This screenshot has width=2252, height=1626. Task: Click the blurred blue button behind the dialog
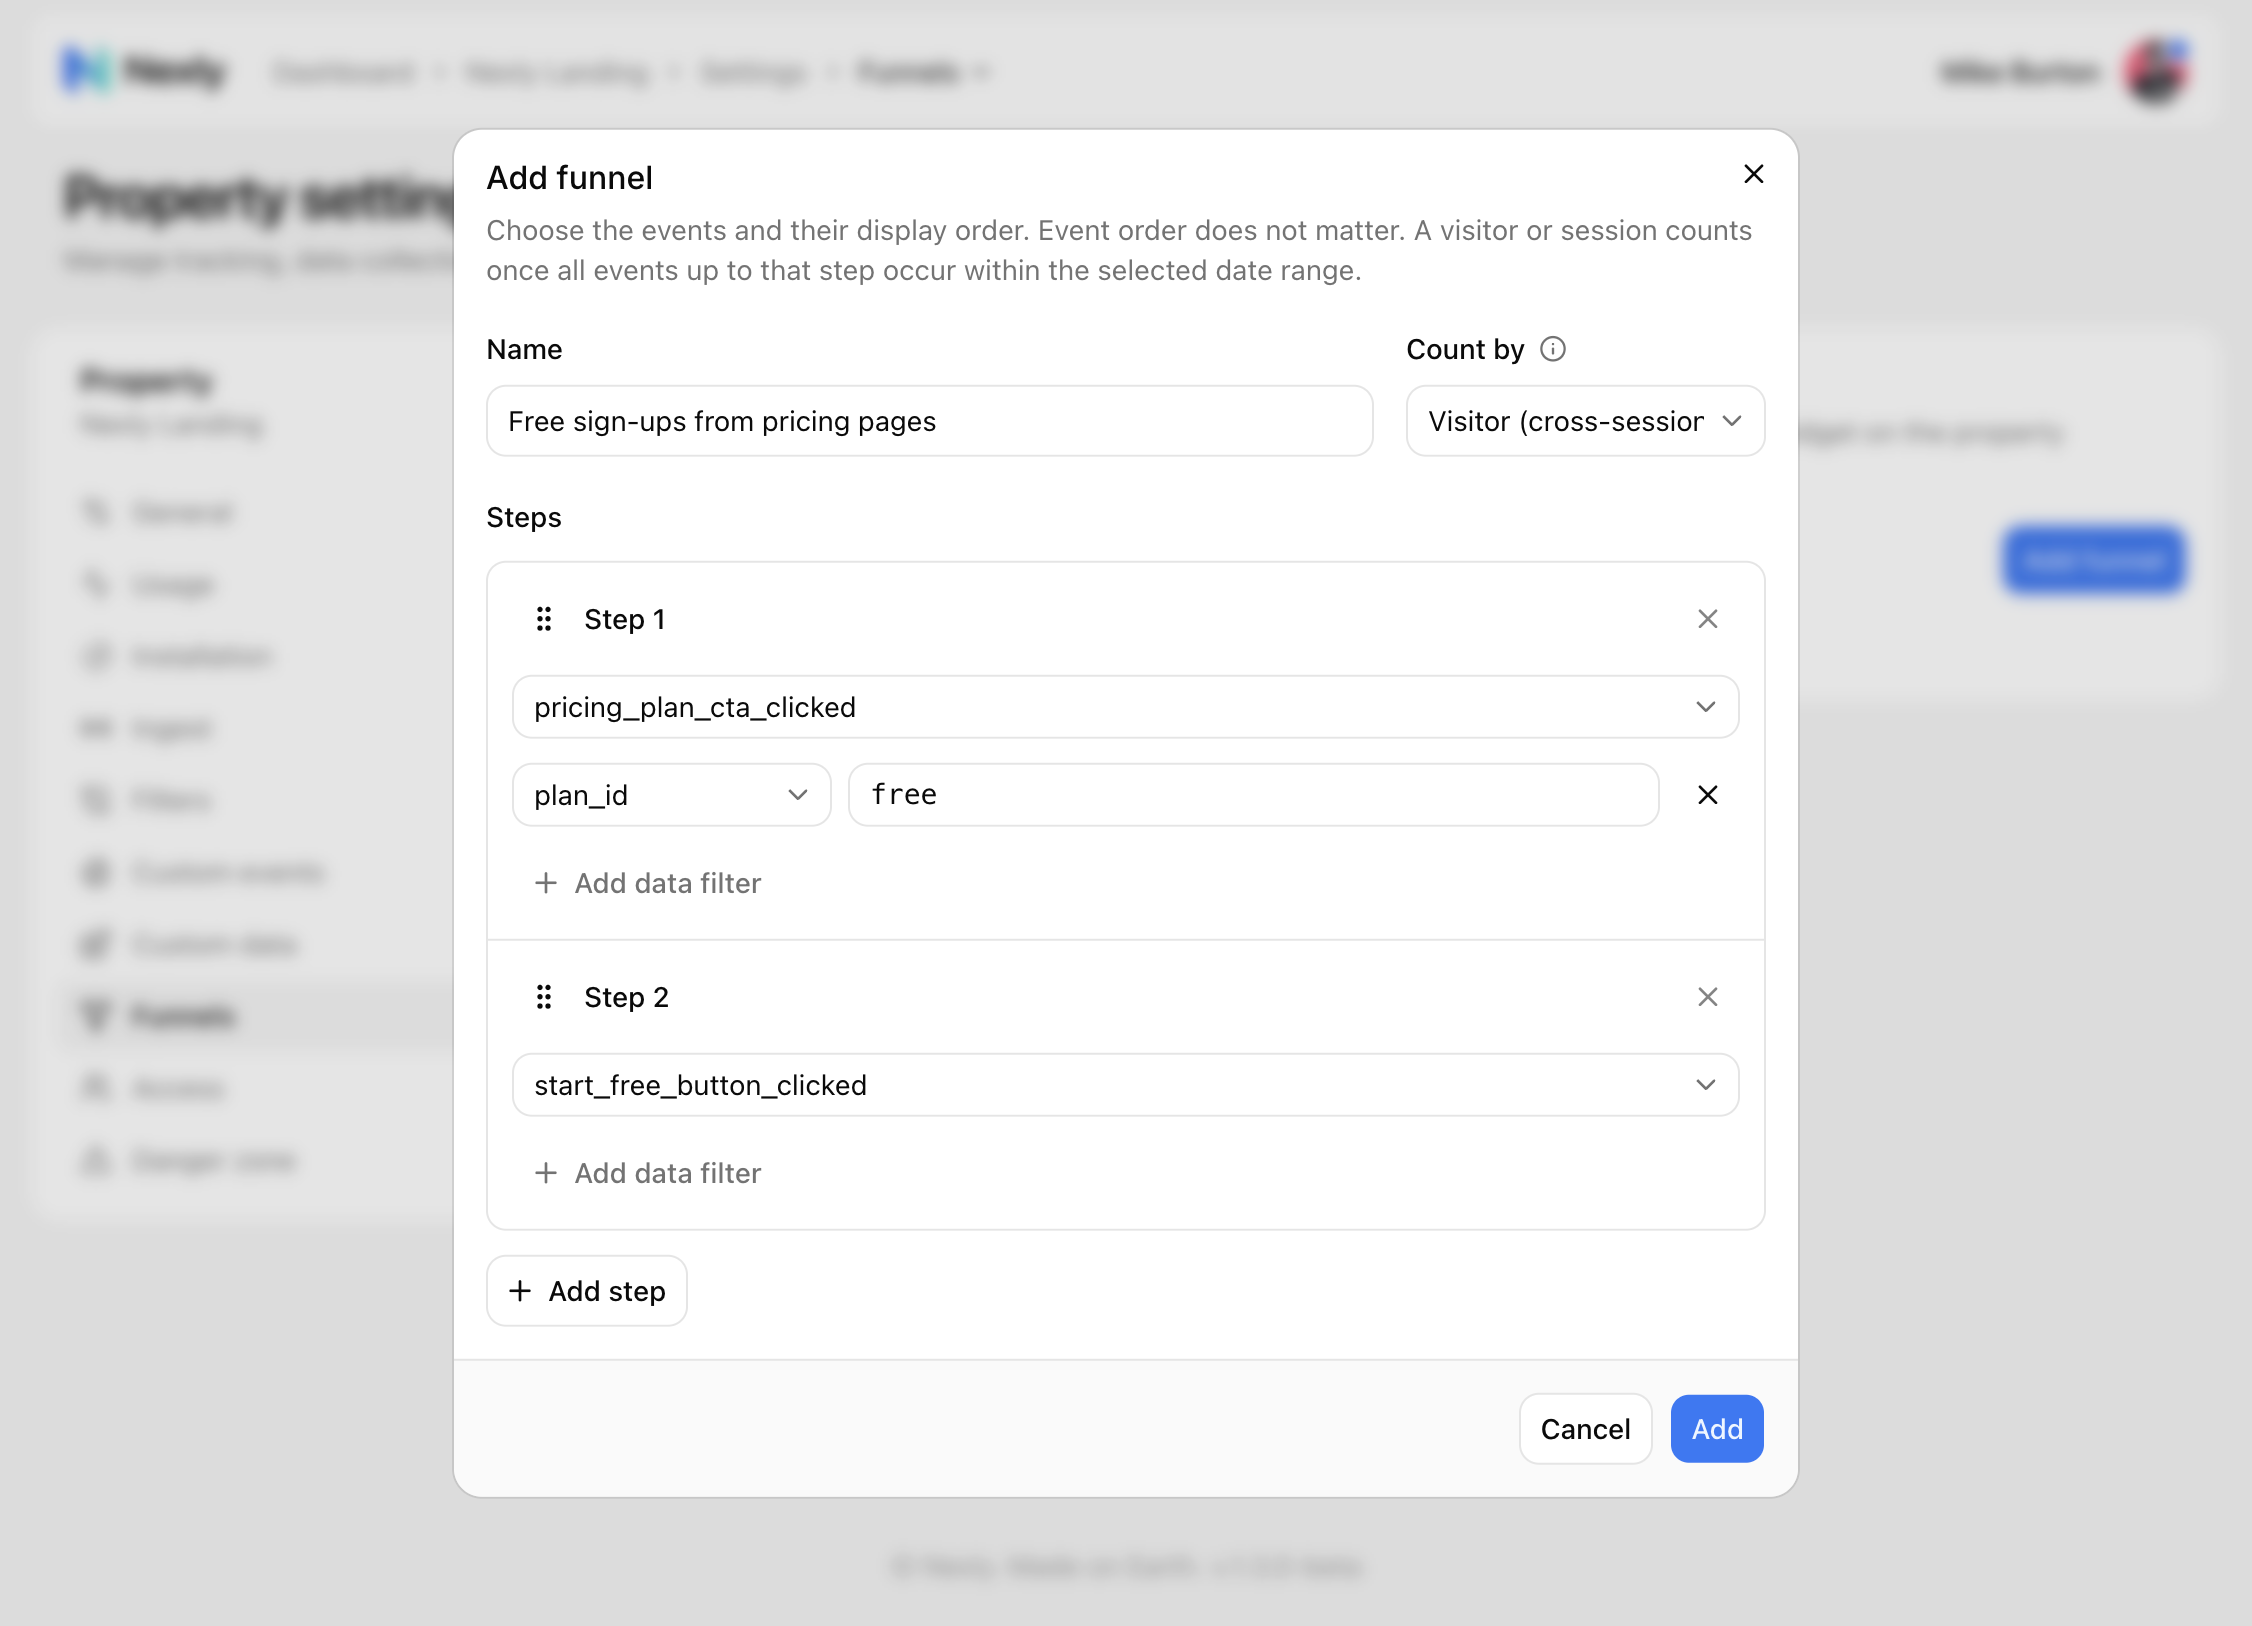[x=2093, y=560]
